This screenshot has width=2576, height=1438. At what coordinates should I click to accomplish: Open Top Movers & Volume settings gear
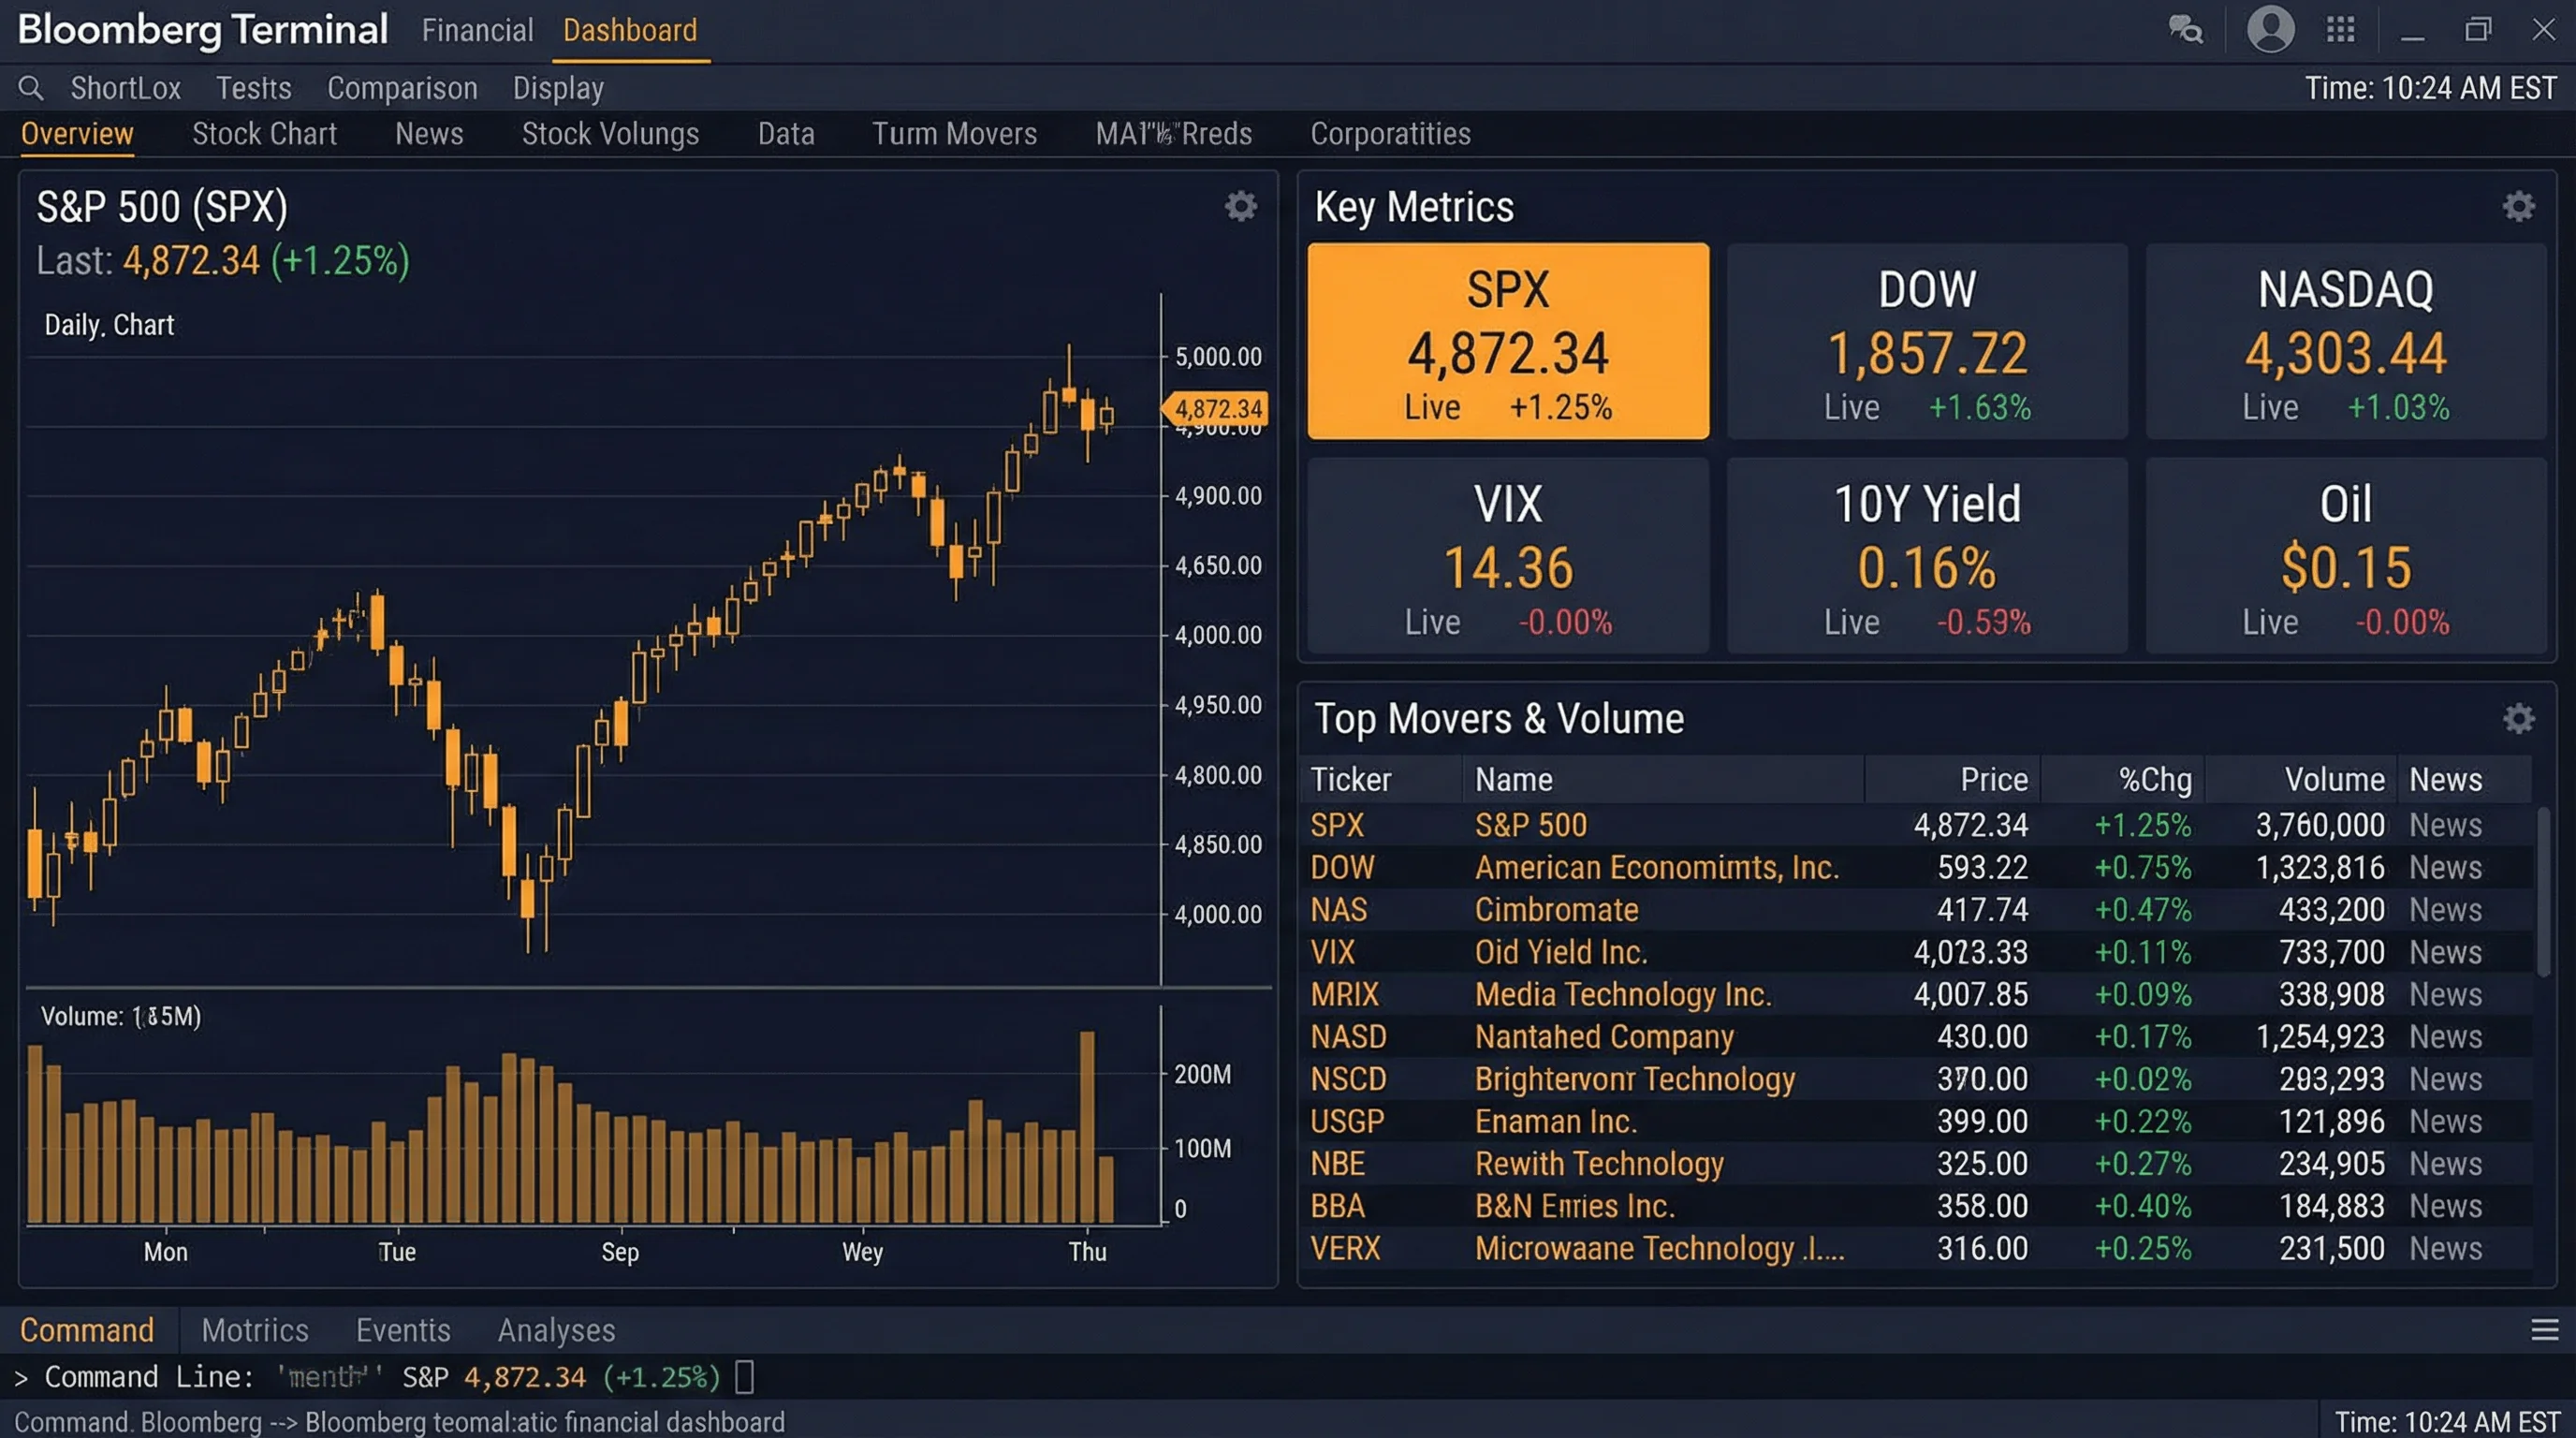(x=2518, y=718)
